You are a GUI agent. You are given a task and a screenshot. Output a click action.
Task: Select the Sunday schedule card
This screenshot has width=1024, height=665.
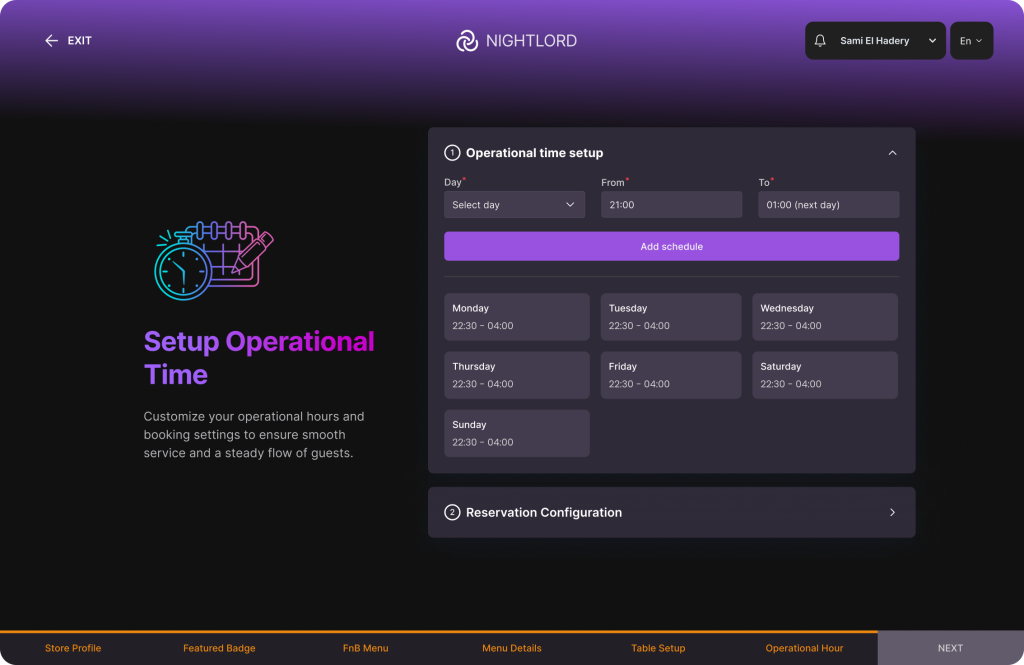point(517,433)
